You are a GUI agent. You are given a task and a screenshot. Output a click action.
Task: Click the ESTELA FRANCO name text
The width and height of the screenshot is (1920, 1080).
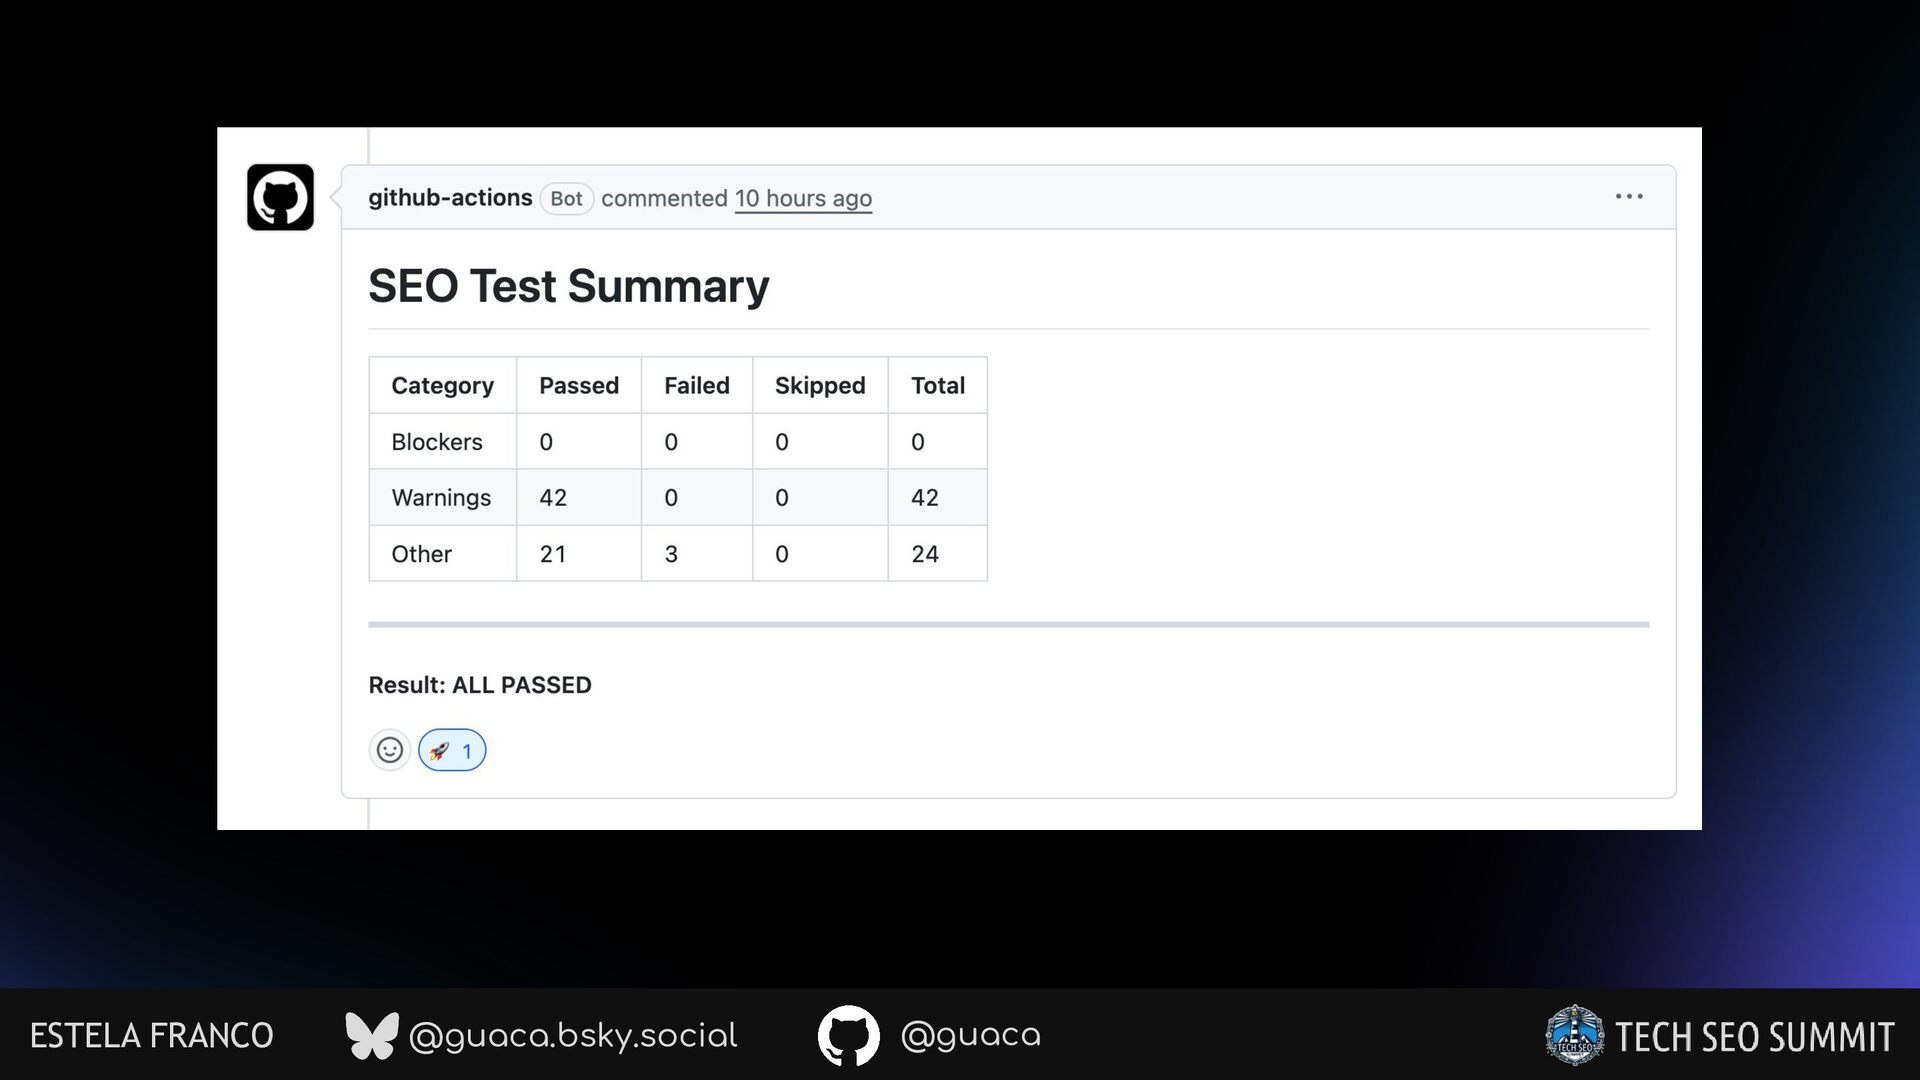click(151, 1036)
